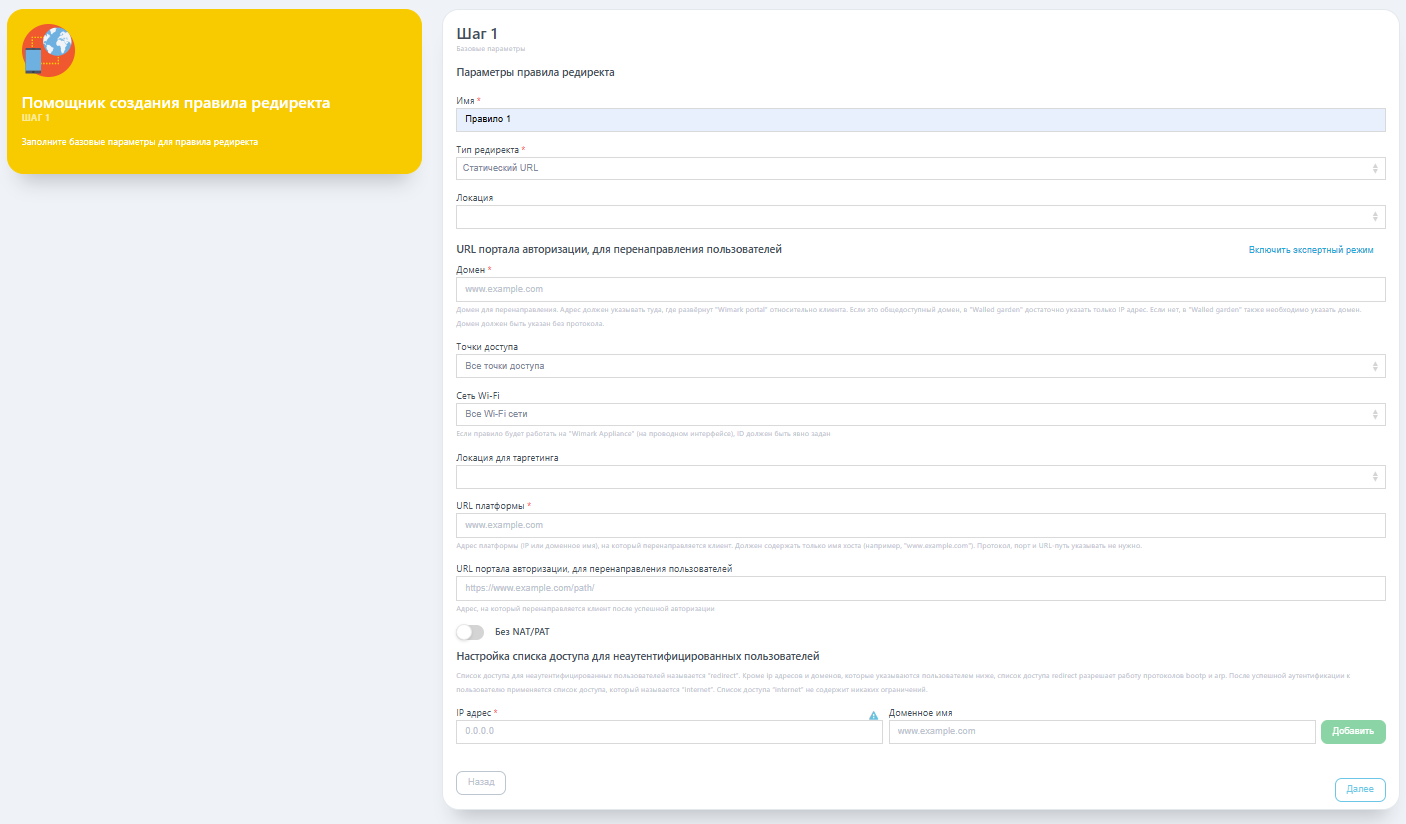Viewport: 1406px width, 824px height.
Task: Click the Домен input field
Action: tap(920, 289)
